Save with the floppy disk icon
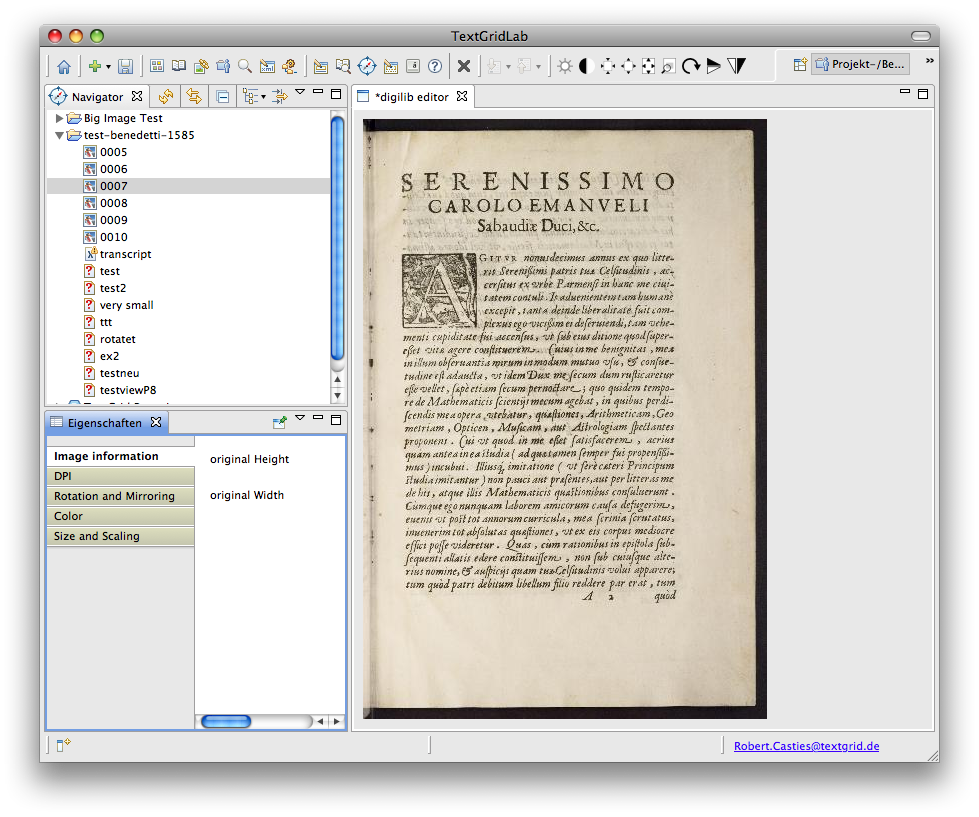 coord(126,67)
